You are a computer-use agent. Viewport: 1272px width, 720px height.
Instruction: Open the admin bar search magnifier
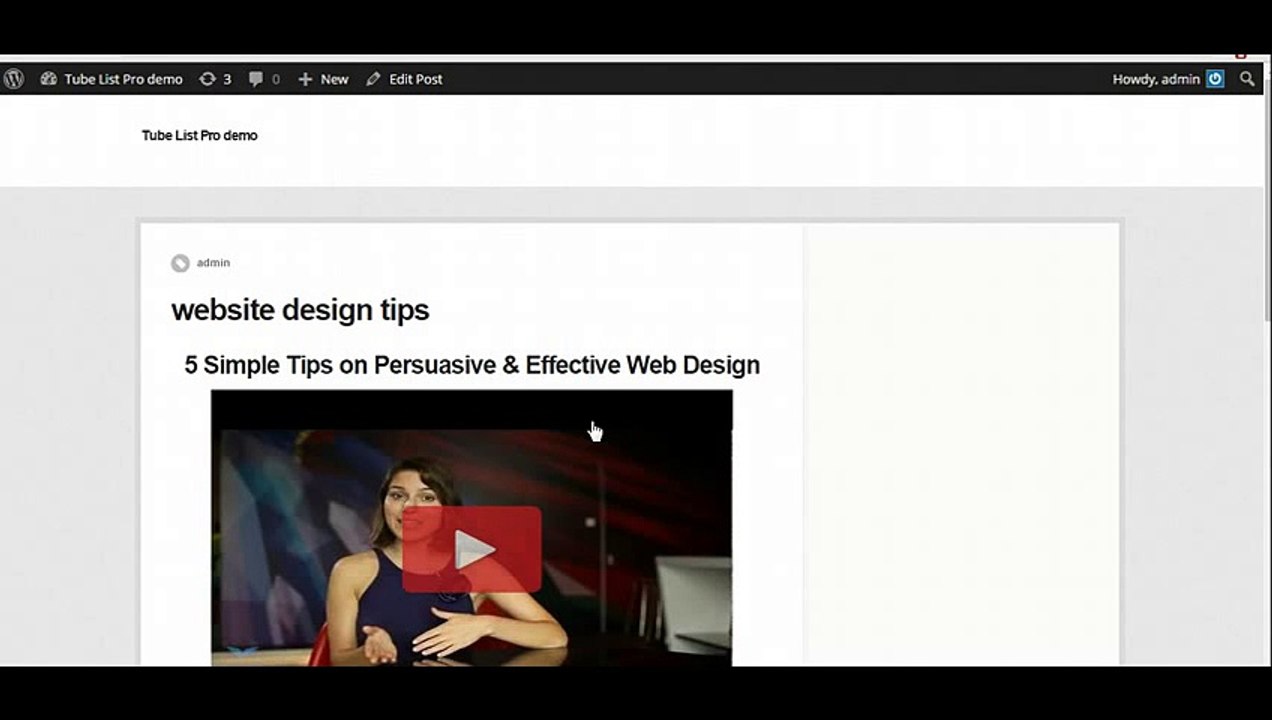(1247, 79)
